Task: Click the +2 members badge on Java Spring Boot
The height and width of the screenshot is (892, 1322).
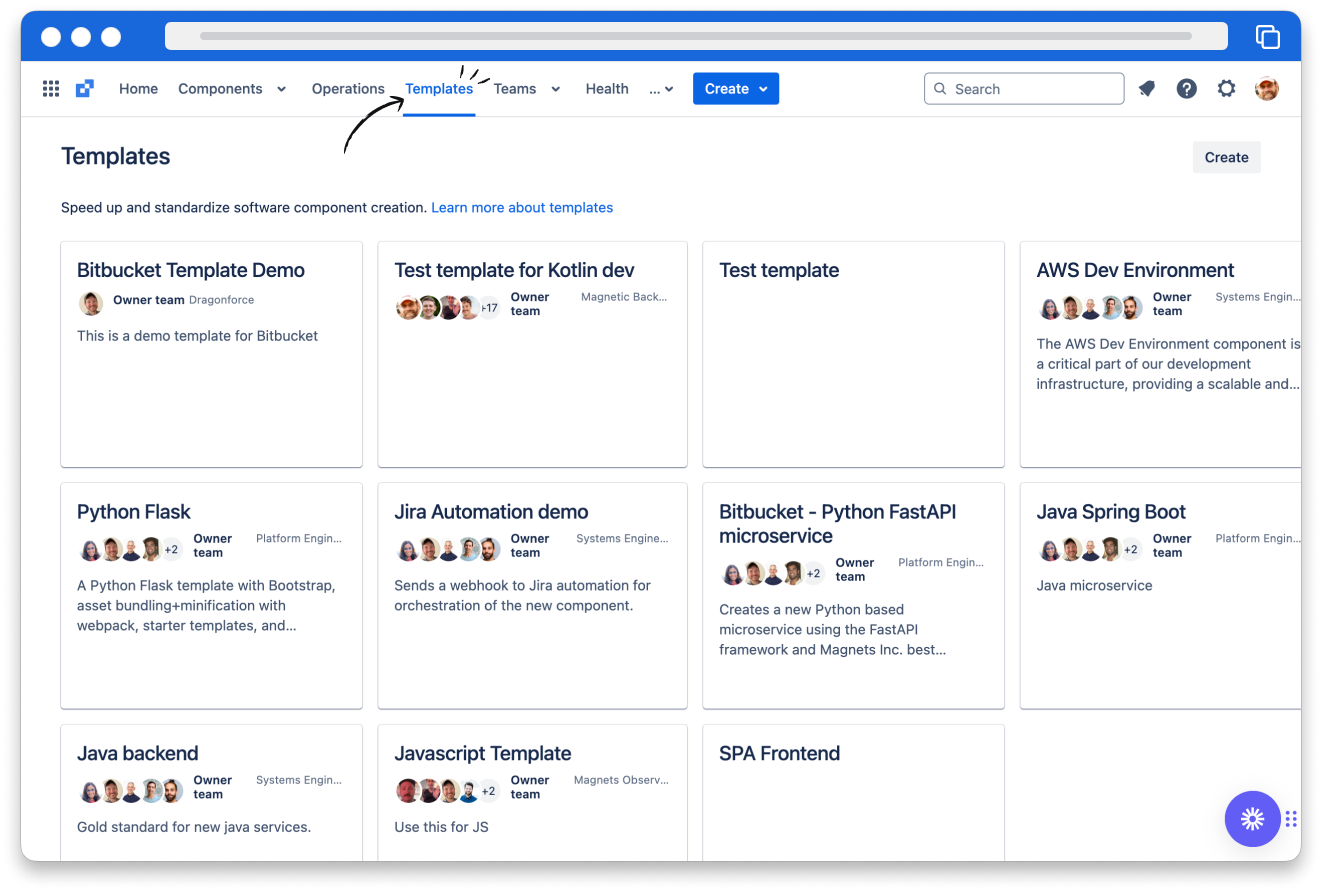Action: (1131, 549)
